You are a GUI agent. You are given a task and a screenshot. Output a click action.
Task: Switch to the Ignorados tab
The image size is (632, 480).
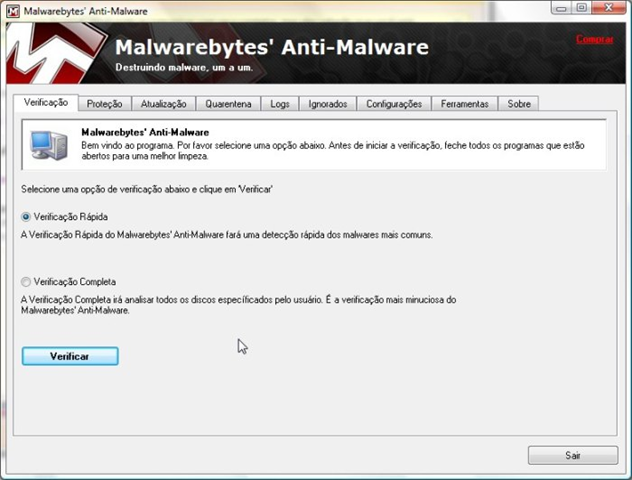(328, 104)
